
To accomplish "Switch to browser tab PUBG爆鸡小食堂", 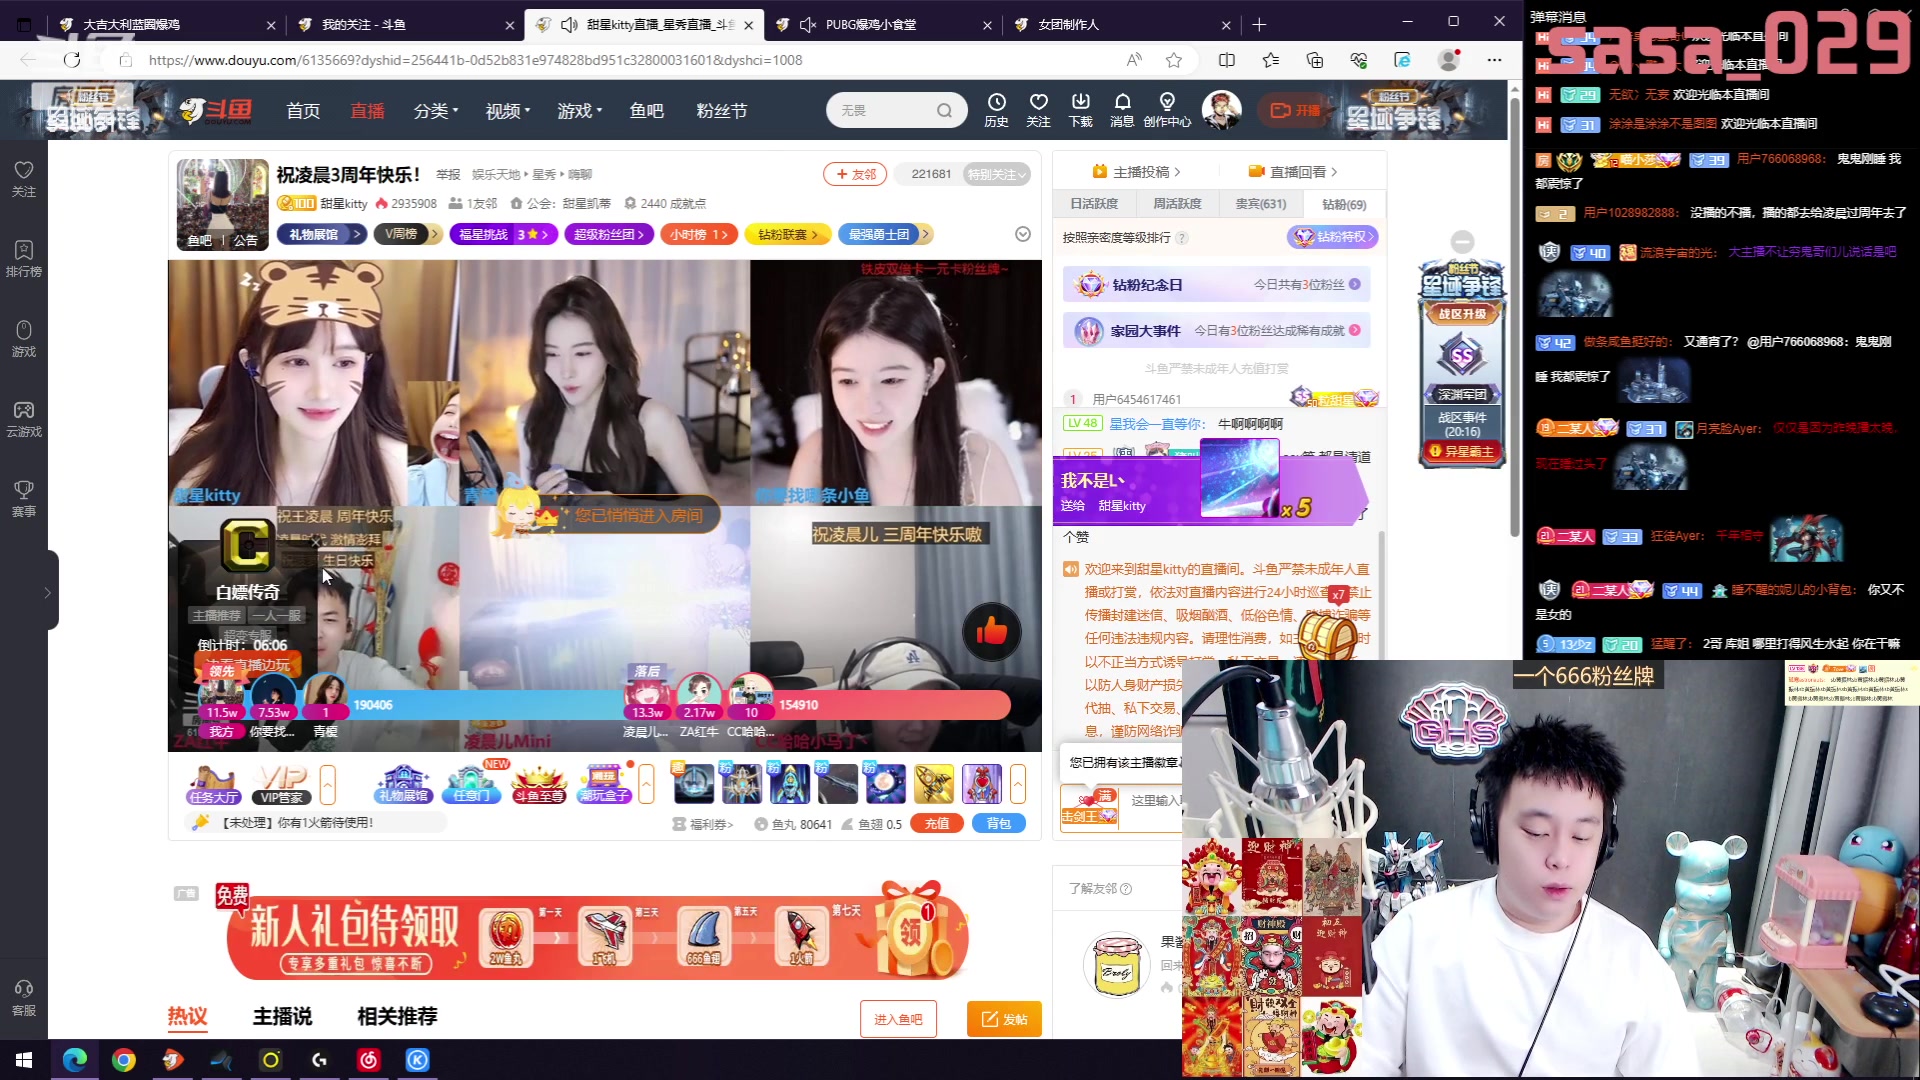I will (883, 24).
